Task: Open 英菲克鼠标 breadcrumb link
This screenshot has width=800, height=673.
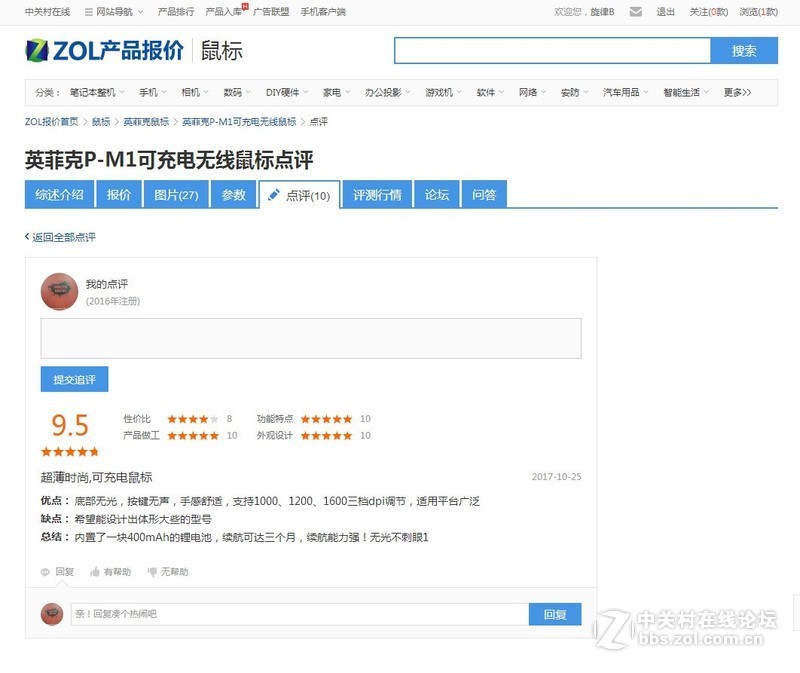Action: (146, 121)
